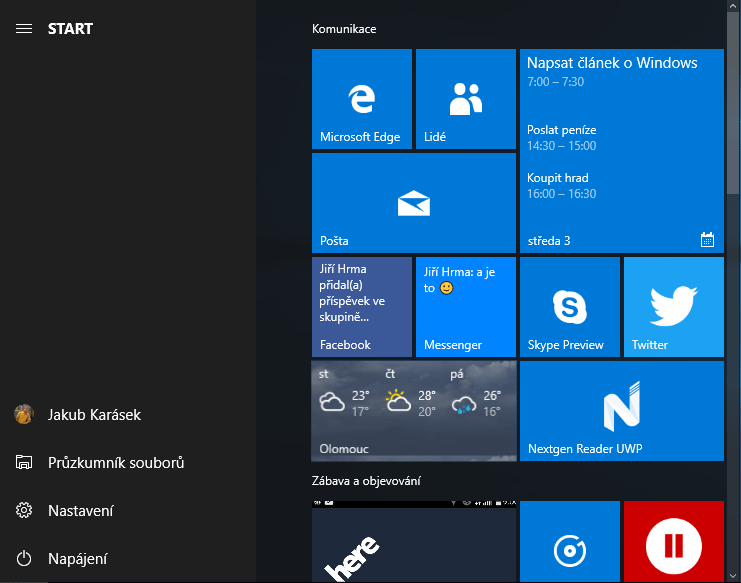
Task: Open Napájení power options
Action: point(90,559)
